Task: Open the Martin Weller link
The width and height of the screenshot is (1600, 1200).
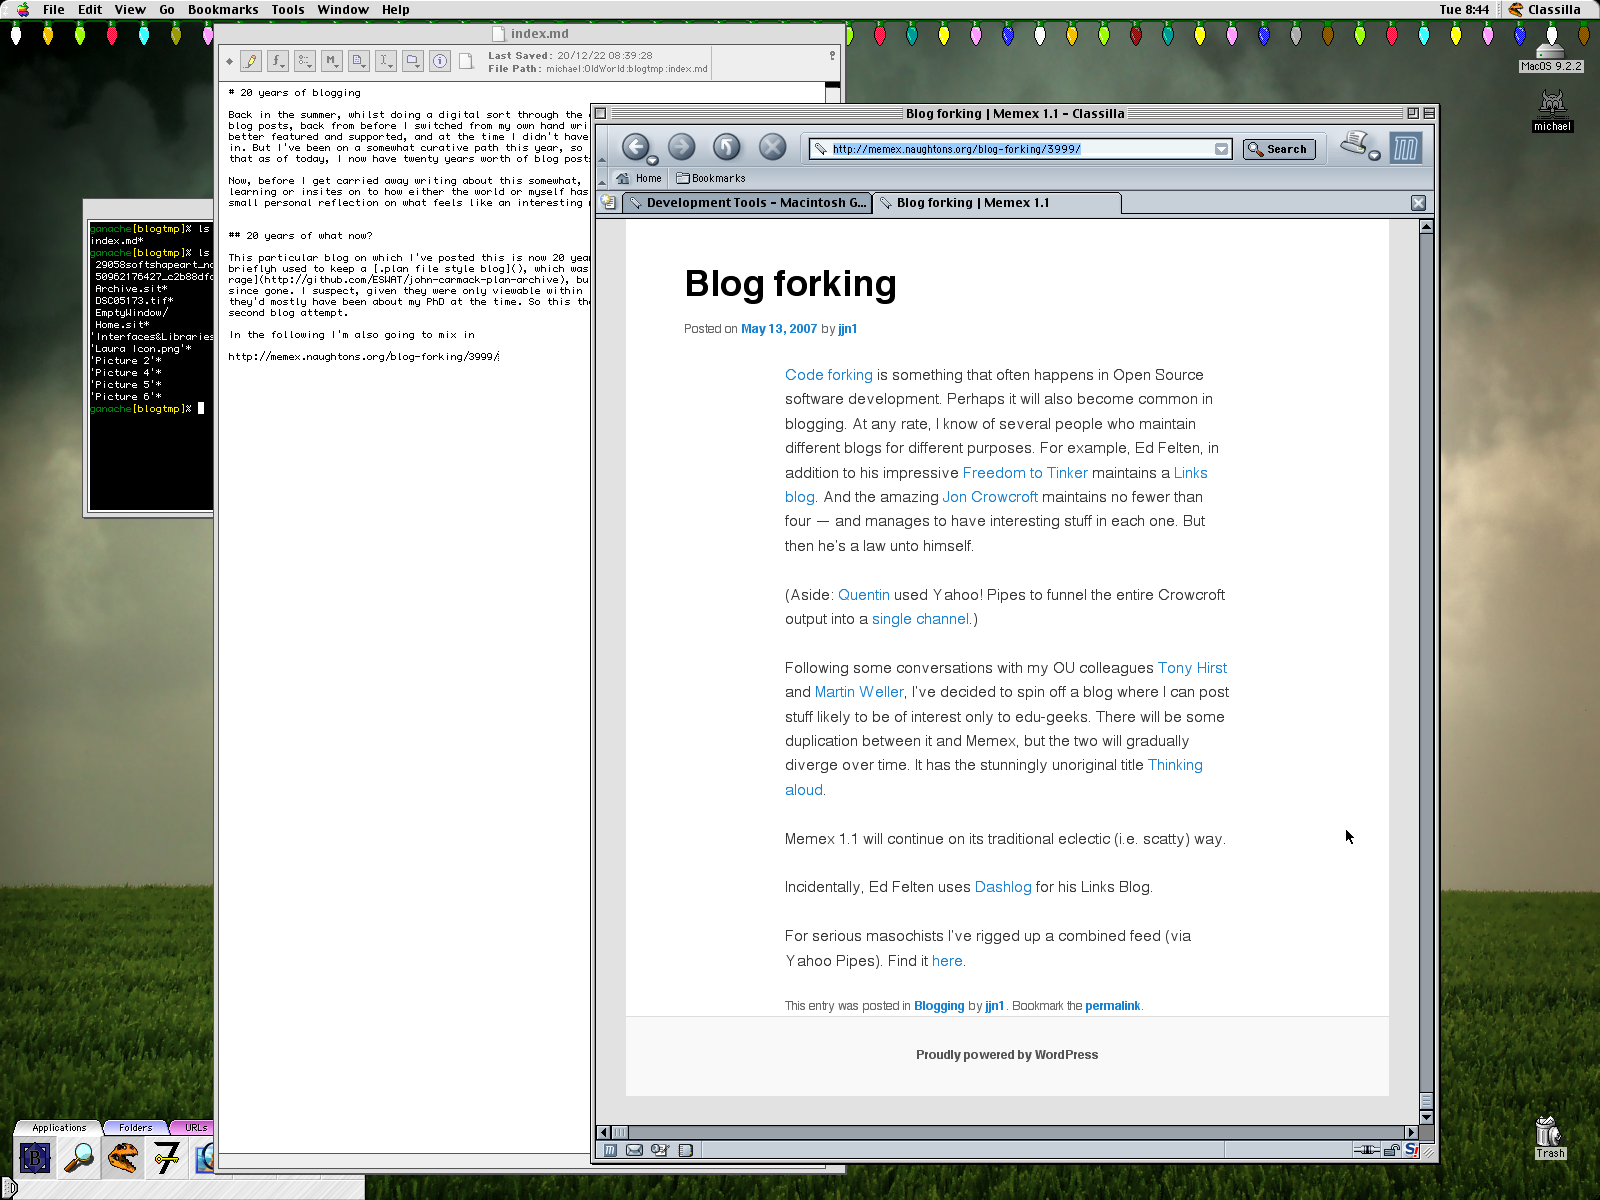Action: [x=859, y=692]
